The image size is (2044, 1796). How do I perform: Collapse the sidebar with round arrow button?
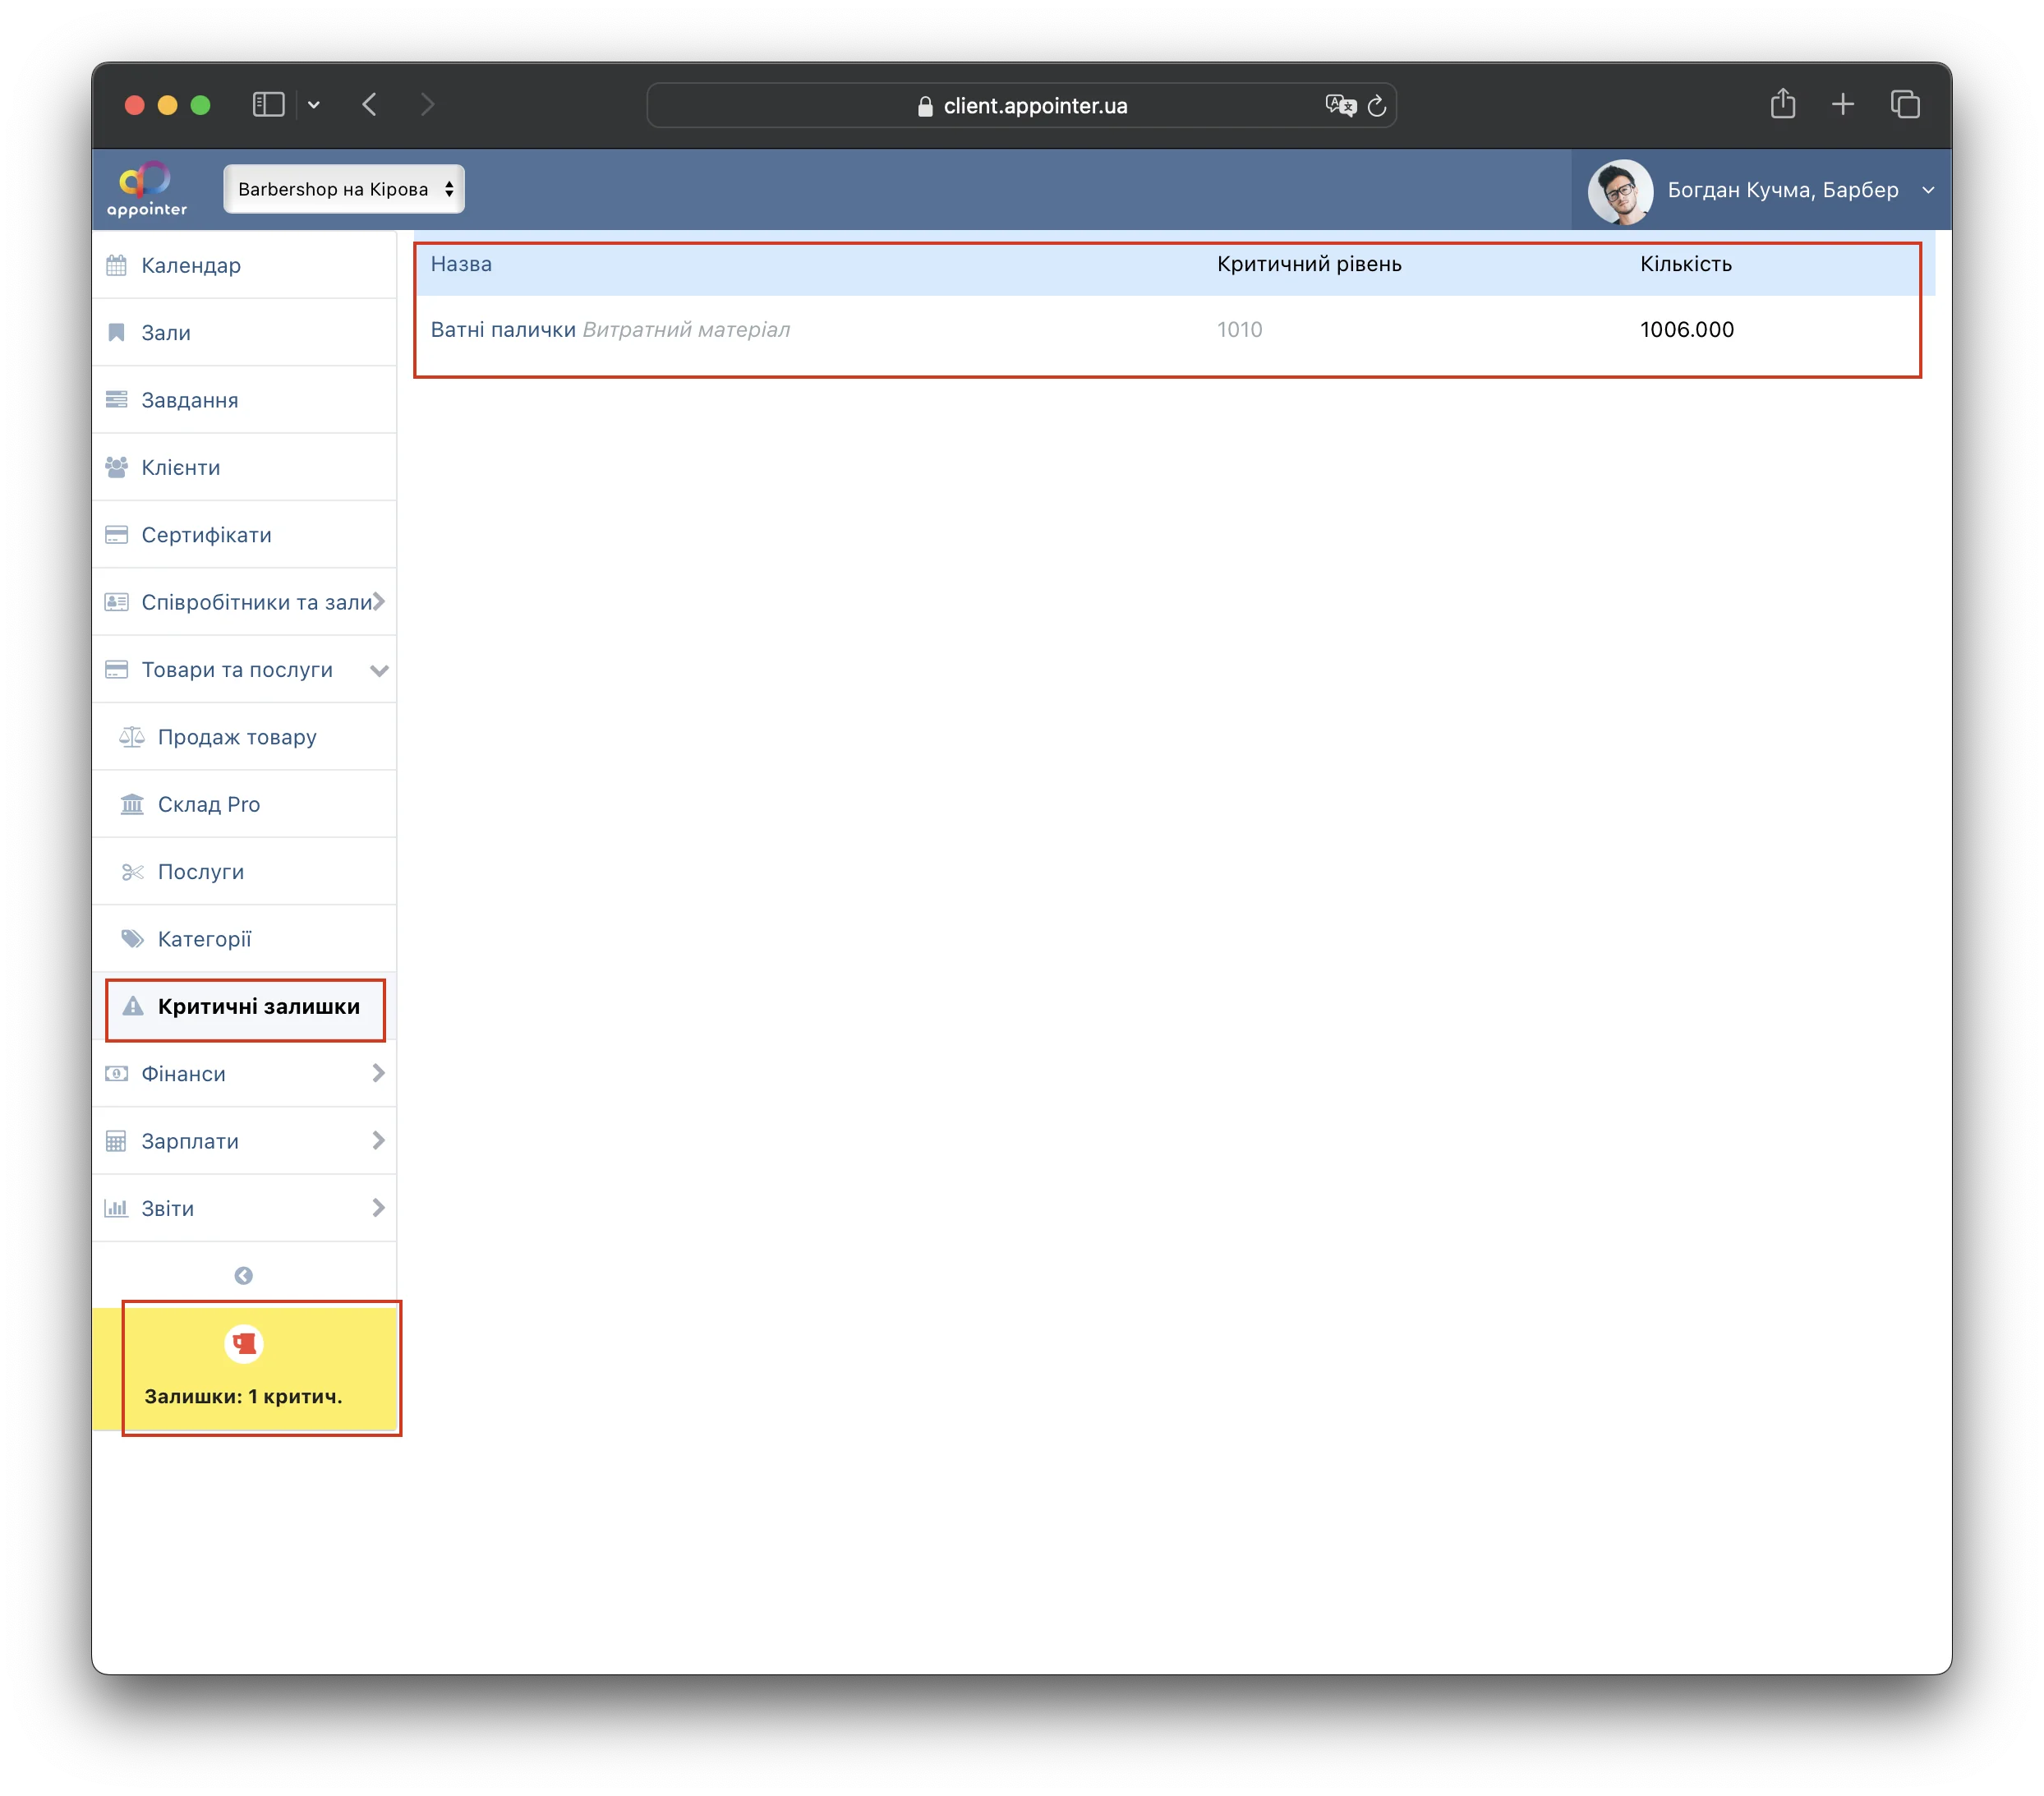point(243,1275)
